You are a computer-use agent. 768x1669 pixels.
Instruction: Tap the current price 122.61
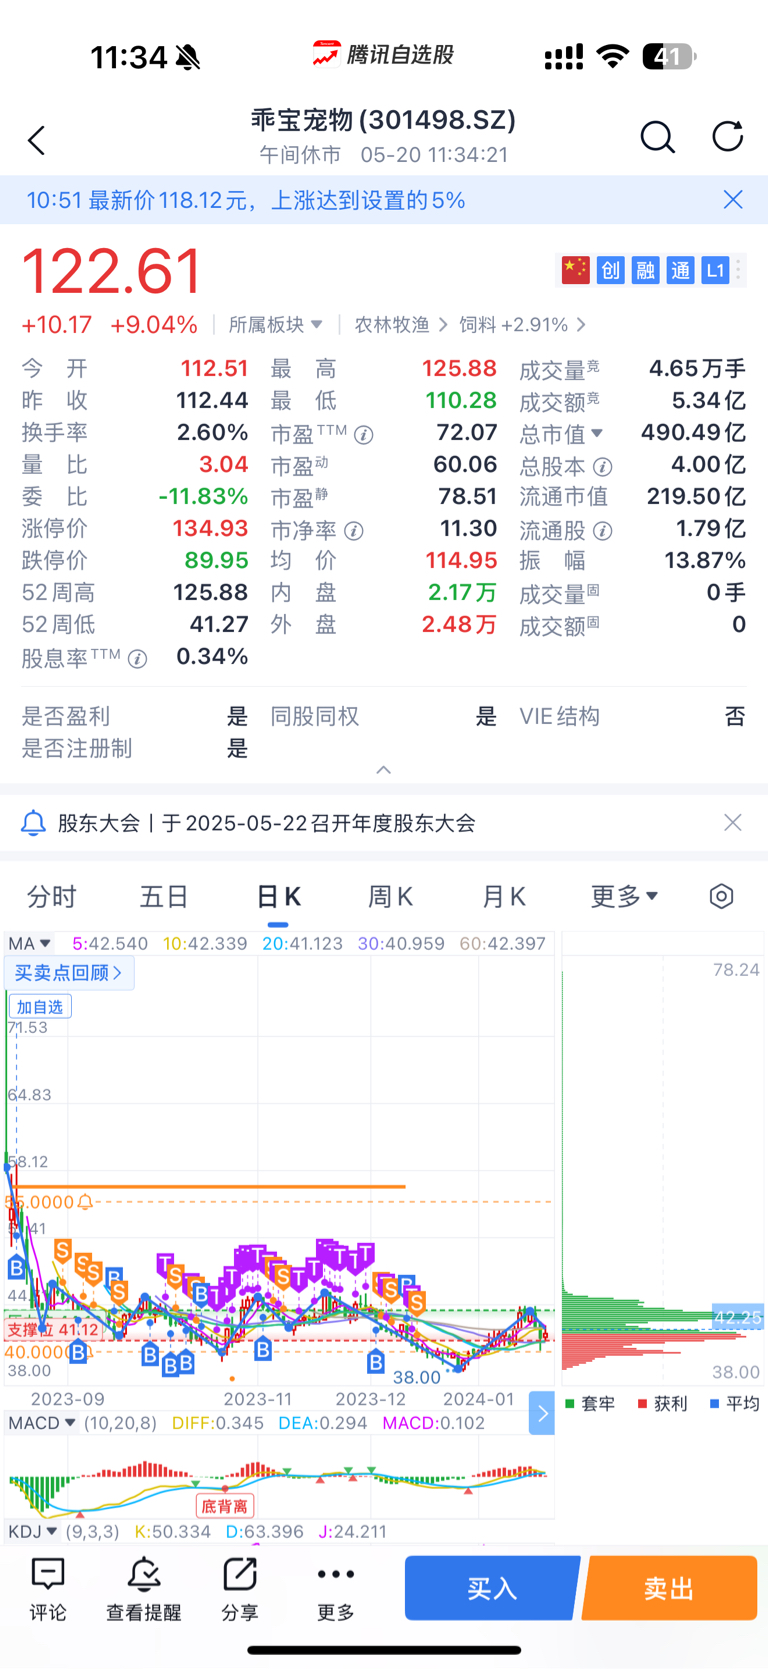[112, 271]
